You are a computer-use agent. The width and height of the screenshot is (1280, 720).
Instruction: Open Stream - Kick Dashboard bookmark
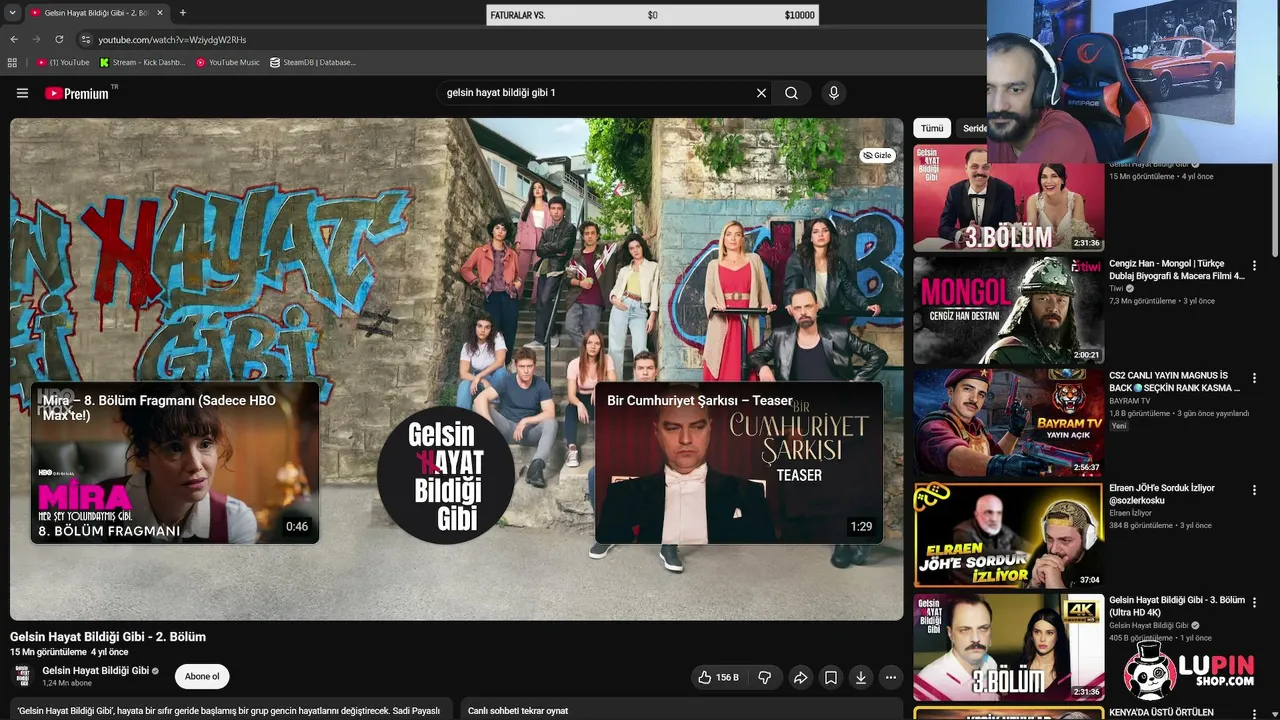click(x=142, y=62)
